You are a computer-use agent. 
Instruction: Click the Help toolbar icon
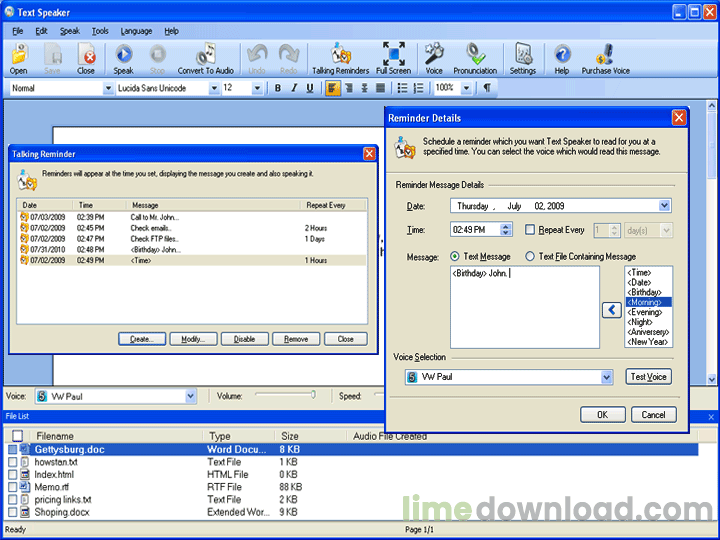(x=562, y=58)
